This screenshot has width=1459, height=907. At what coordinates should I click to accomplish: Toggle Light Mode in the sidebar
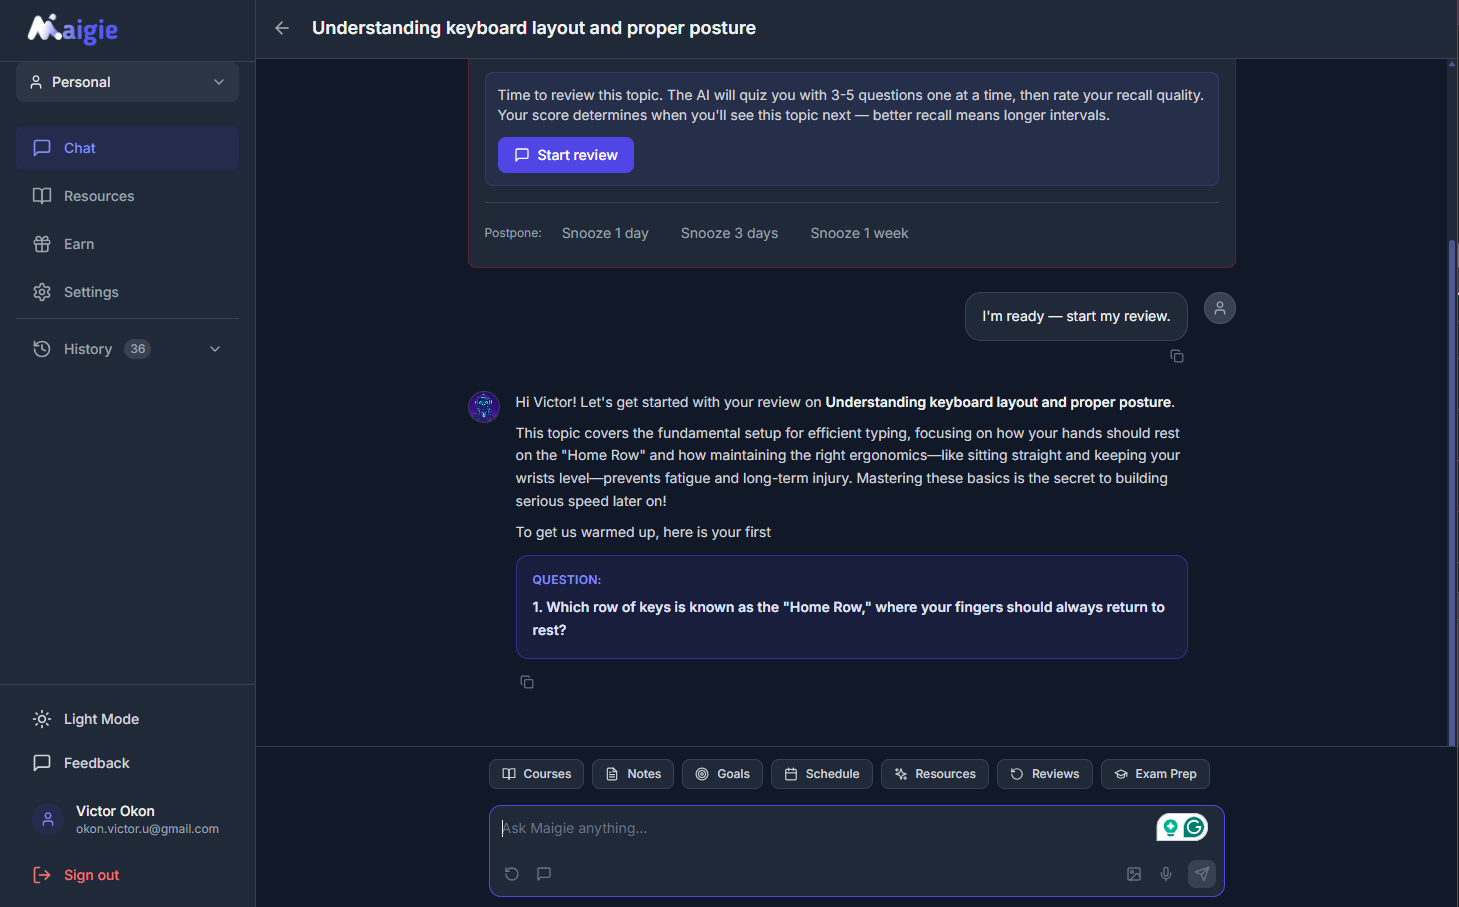(x=100, y=719)
